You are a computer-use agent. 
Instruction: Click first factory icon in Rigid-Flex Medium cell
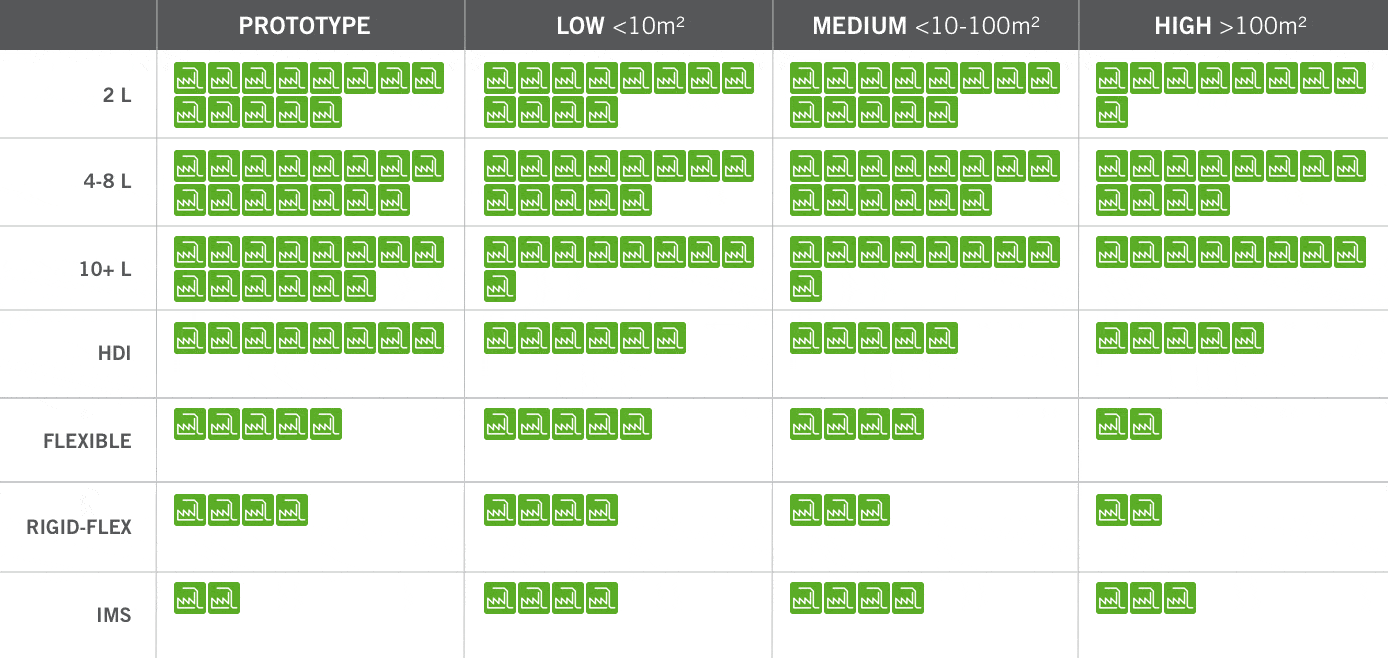806,510
